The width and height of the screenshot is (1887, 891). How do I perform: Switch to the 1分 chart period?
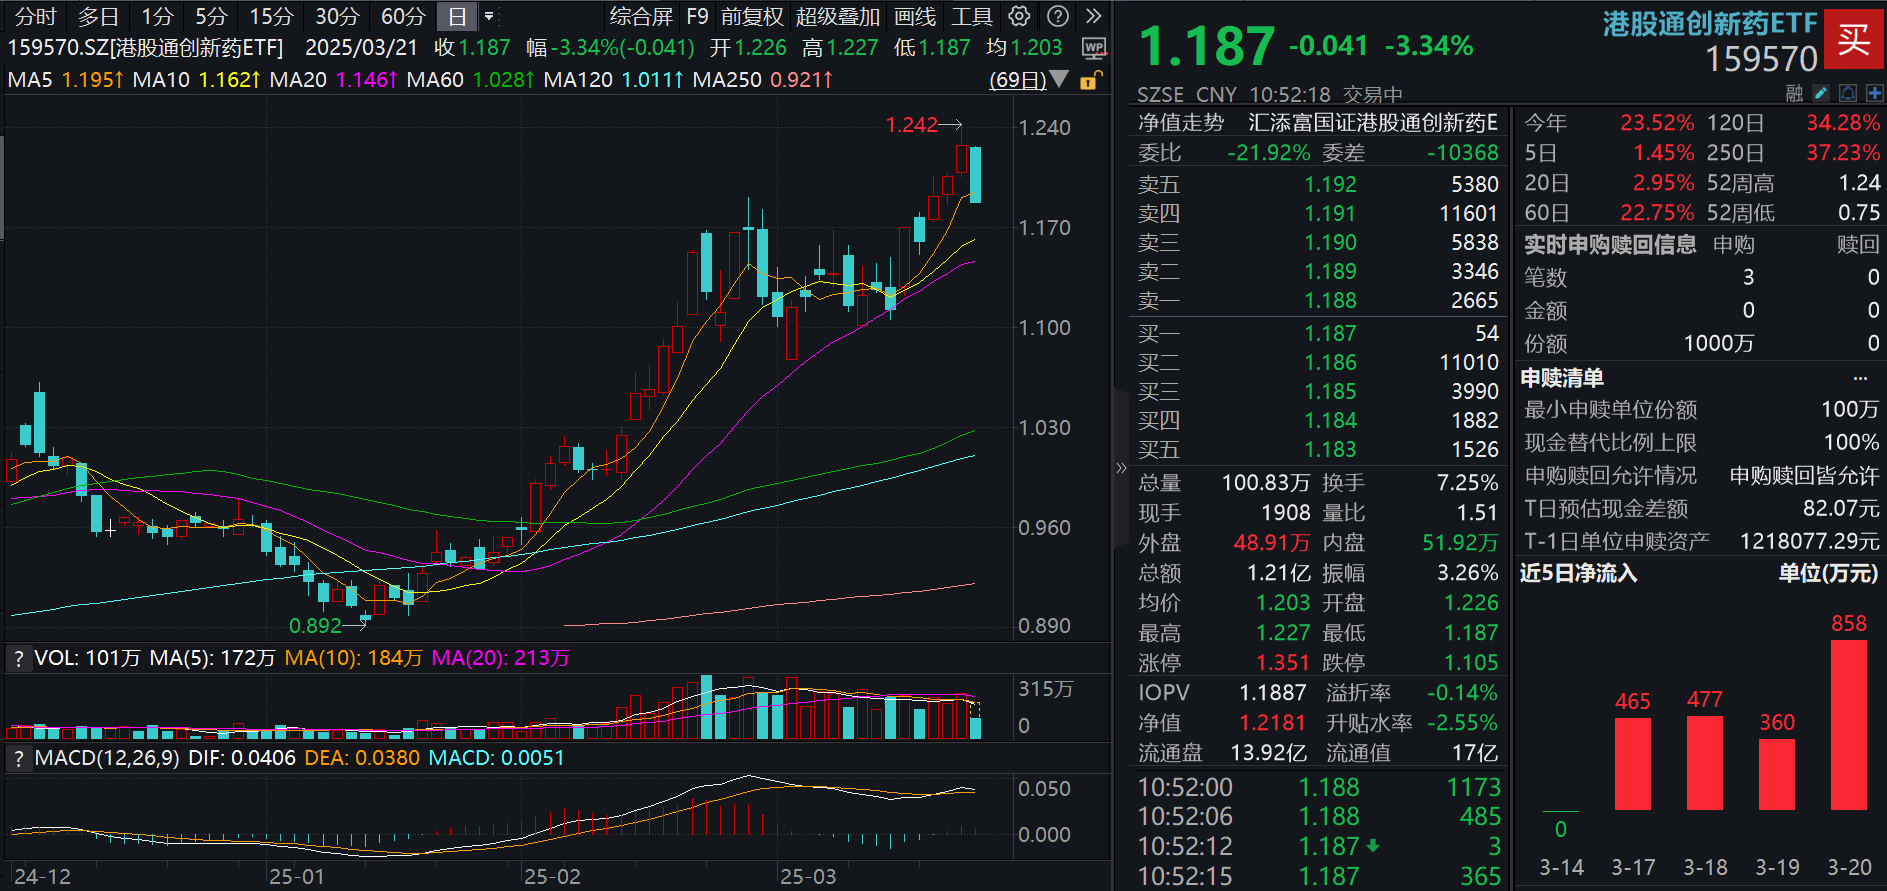157,16
